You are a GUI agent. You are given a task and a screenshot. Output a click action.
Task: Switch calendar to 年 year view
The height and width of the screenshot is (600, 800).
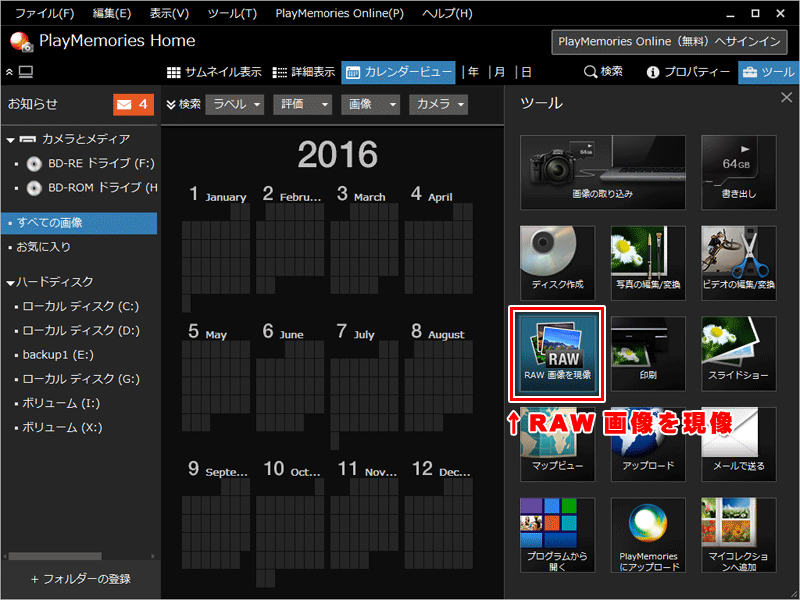click(x=473, y=72)
